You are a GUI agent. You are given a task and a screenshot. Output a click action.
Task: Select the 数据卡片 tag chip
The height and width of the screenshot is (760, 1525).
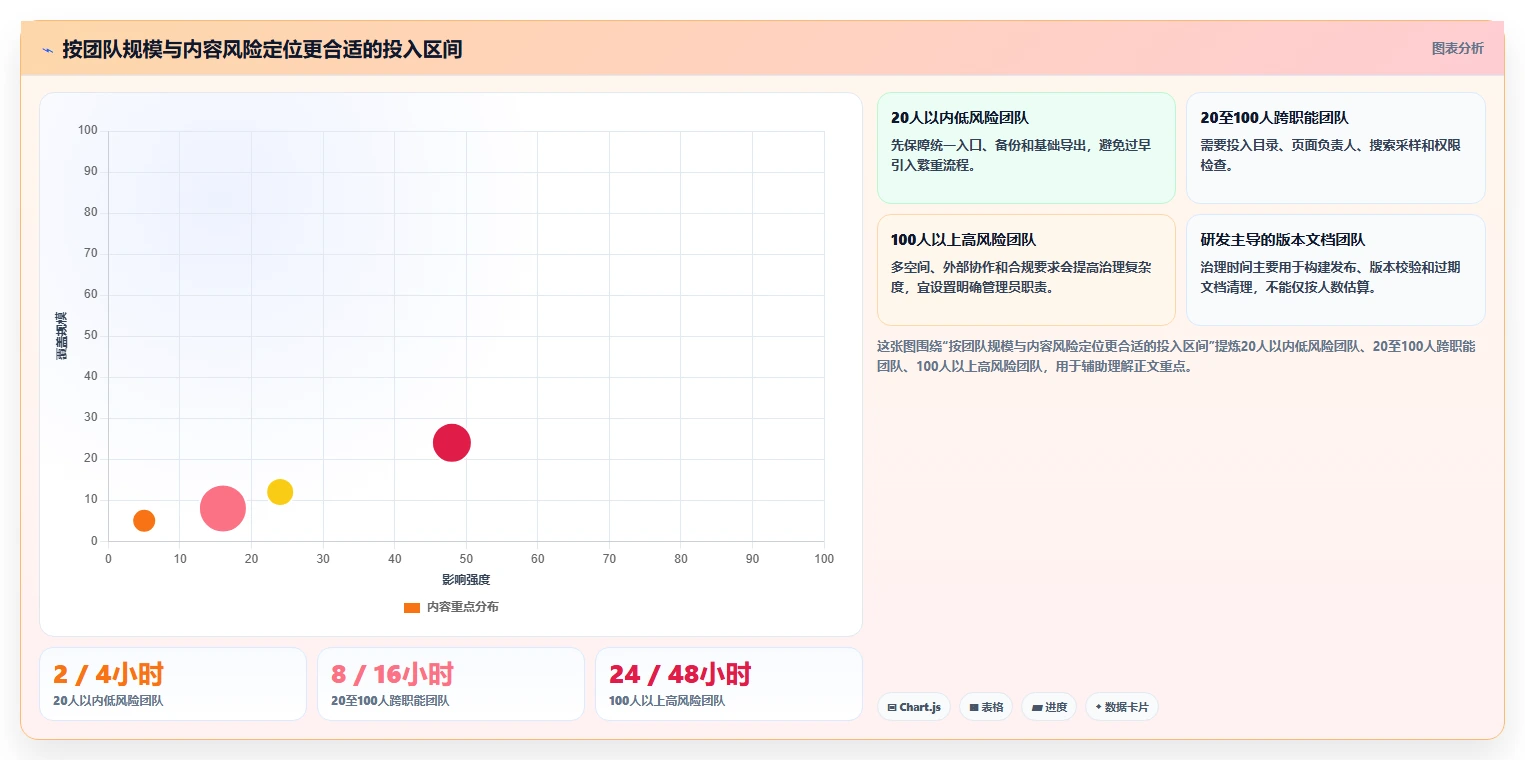tap(1122, 707)
